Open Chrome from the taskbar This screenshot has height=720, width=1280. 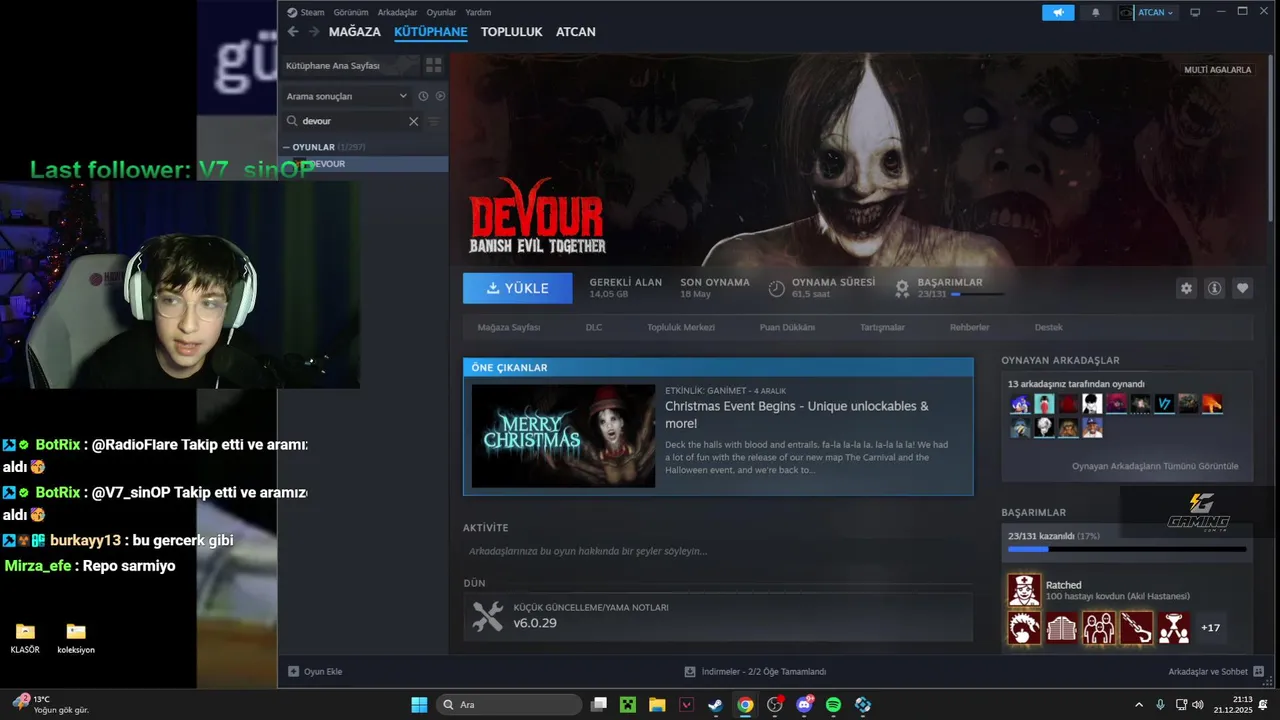[x=745, y=704]
